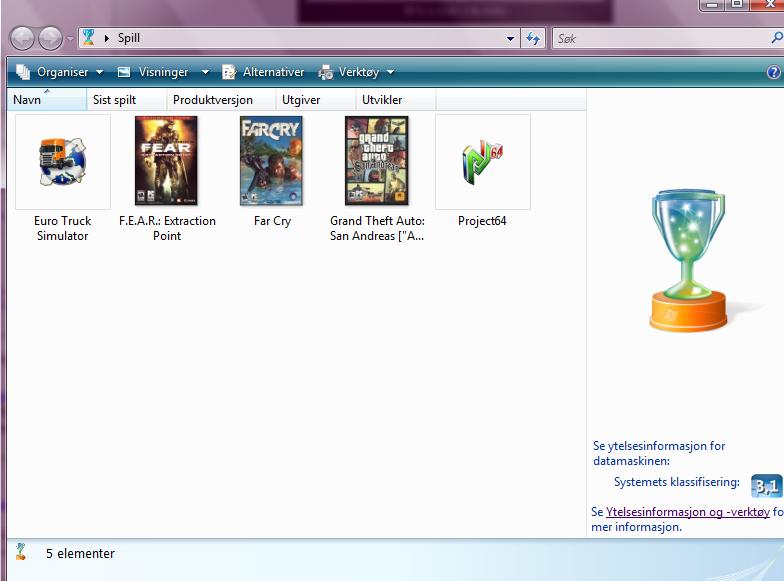Click the Far Cry name label
Image resolution: width=784 pixels, height=581 pixels.
[272, 221]
